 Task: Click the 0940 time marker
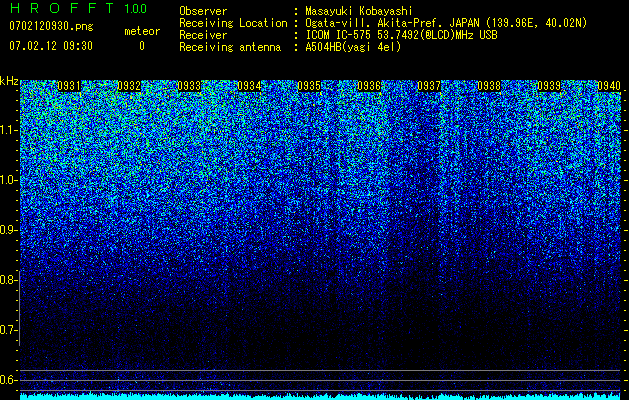pyautogui.click(x=609, y=86)
